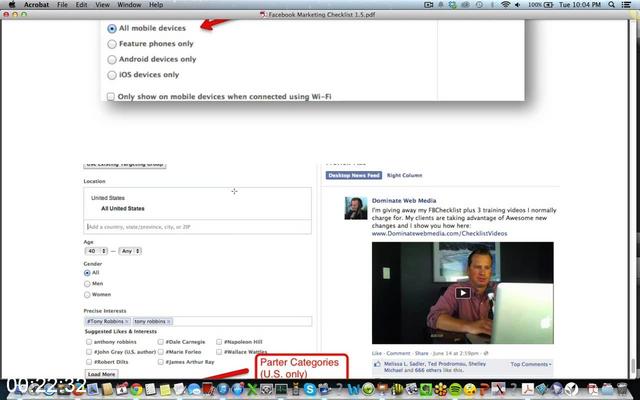Click the add country or ZIP location field
The image size is (640, 400).
(198, 227)
